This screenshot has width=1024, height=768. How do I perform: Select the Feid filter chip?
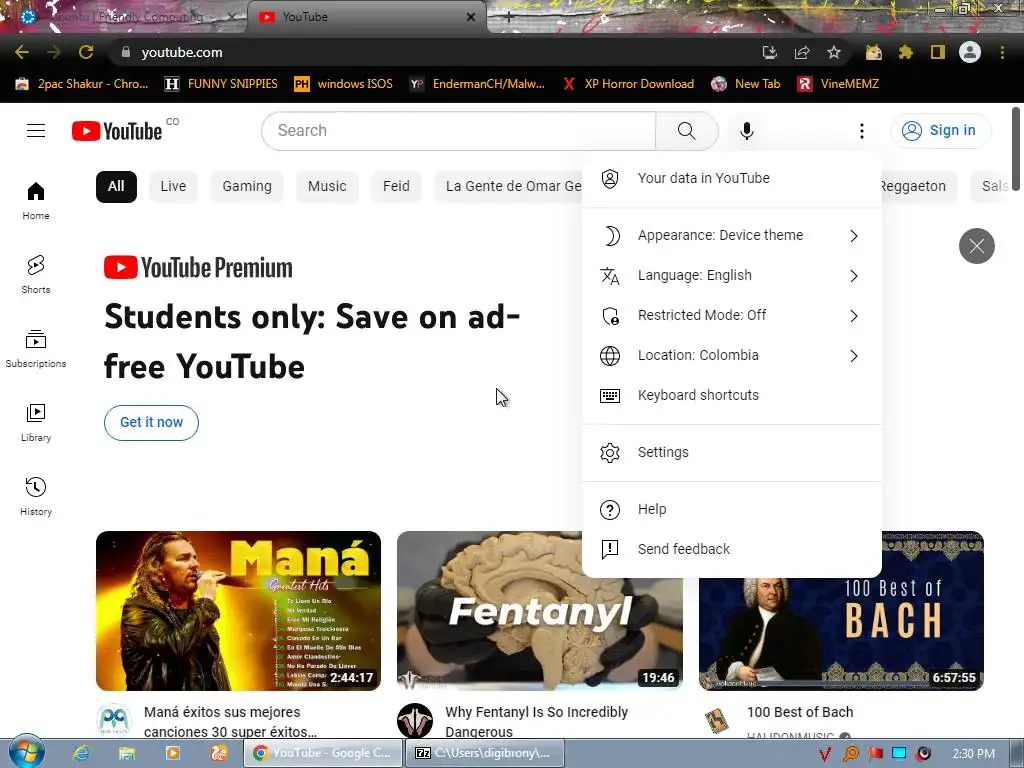(x=396, y=187)
